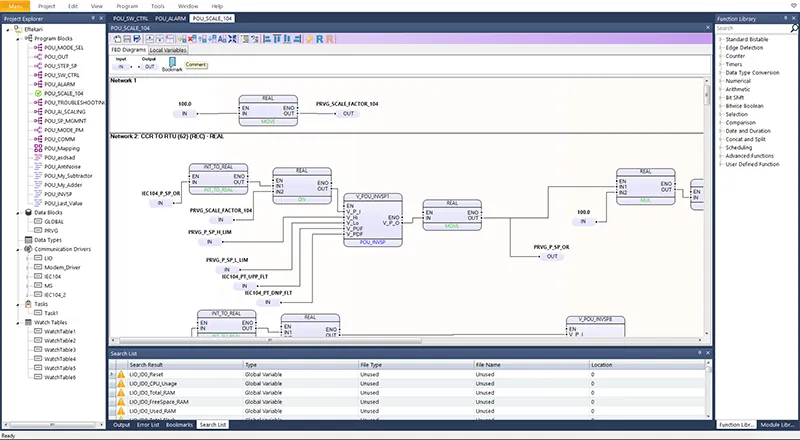
Task: Click the Data Blocks database icon
Action: click(x=29, y=212)
